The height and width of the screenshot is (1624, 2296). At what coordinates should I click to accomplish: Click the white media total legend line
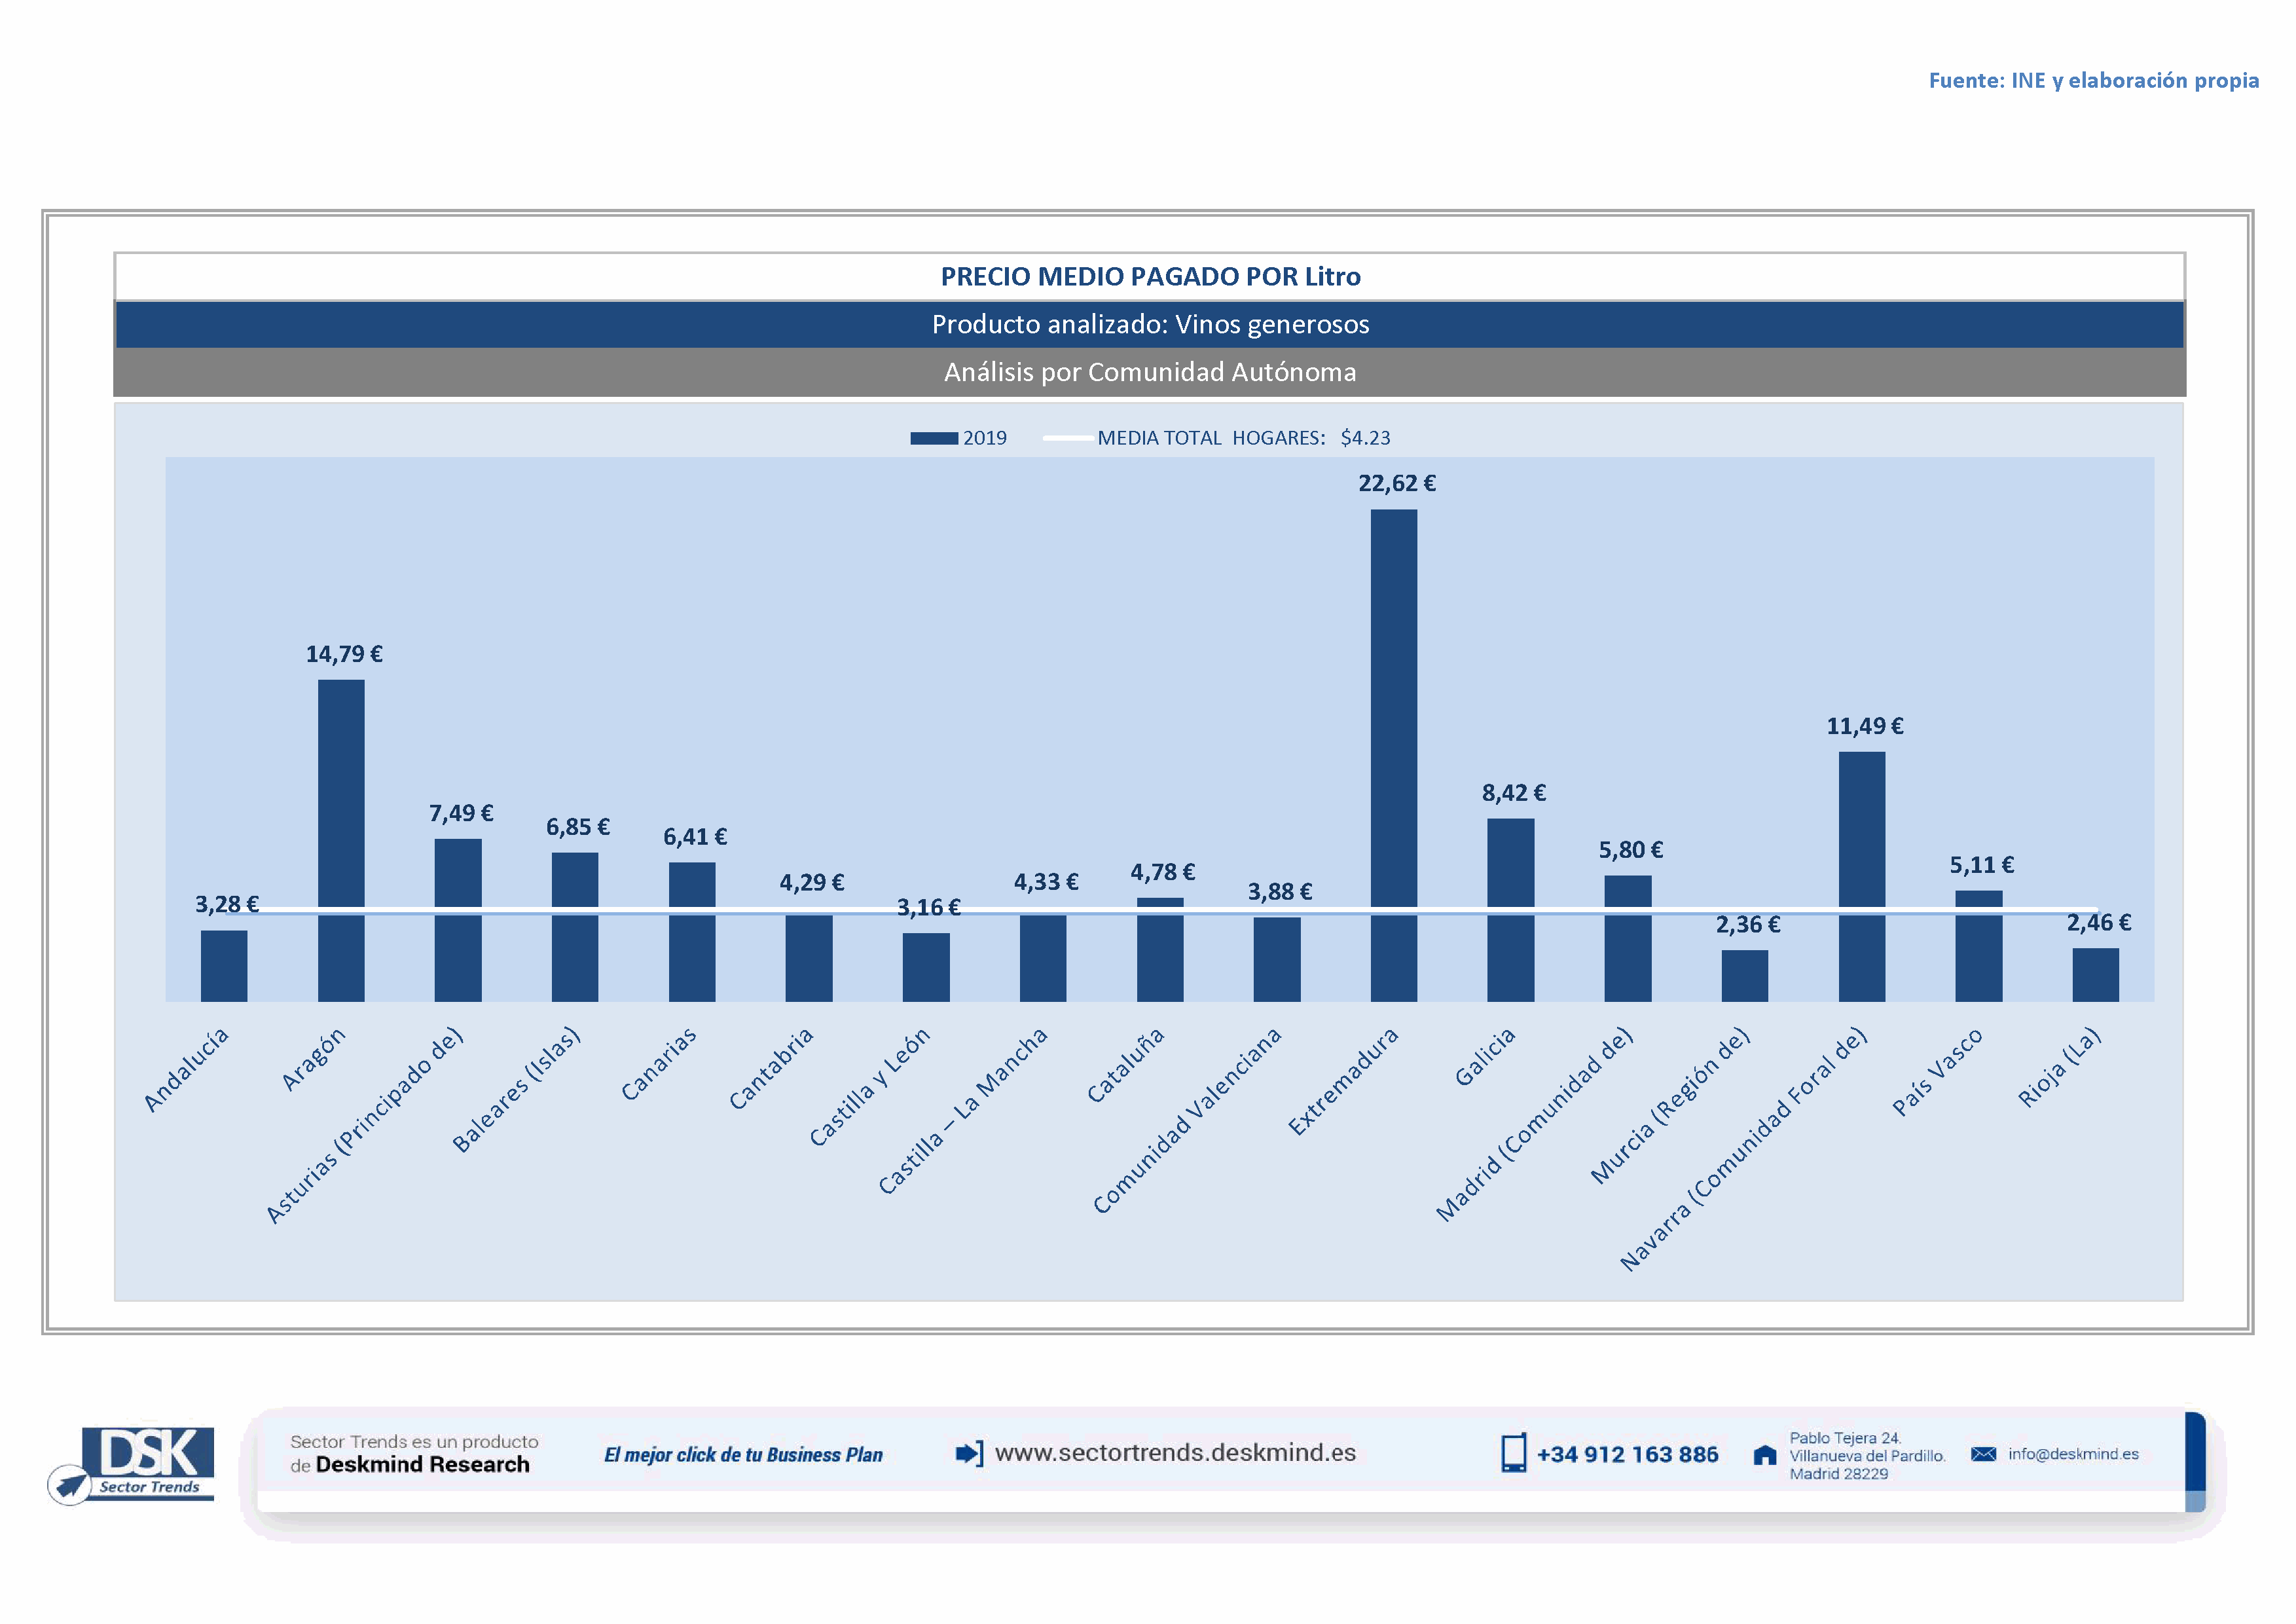tap(1067, 438)
